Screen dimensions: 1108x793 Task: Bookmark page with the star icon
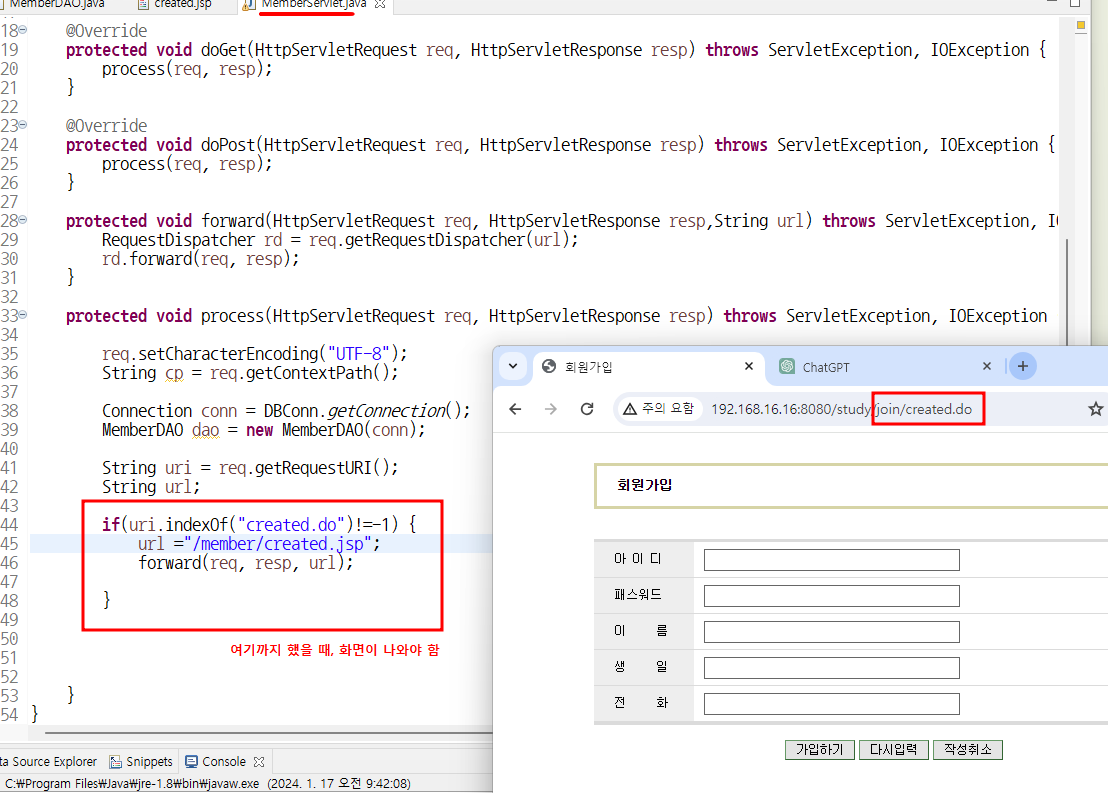[x=1095, y=409]
